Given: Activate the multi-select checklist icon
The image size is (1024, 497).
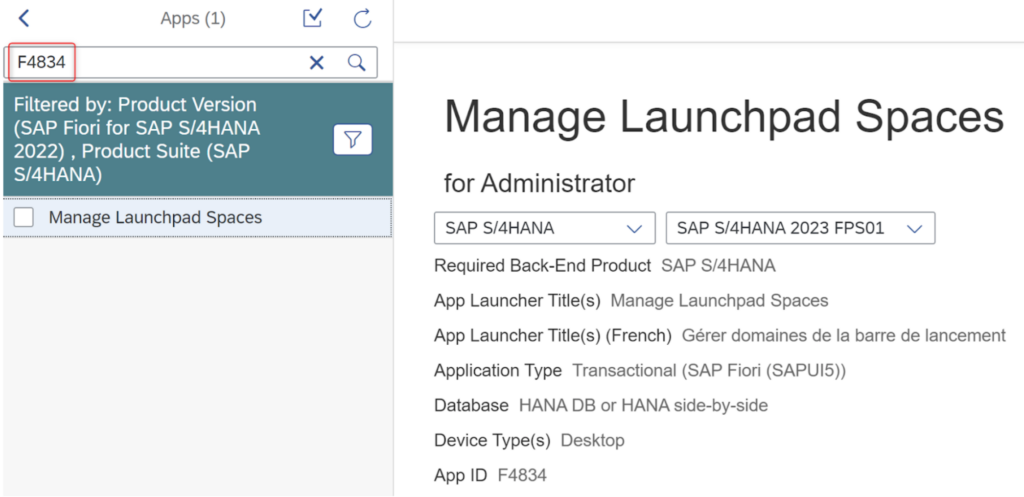Looking at the screenshot, I should (x=313, y=18).
